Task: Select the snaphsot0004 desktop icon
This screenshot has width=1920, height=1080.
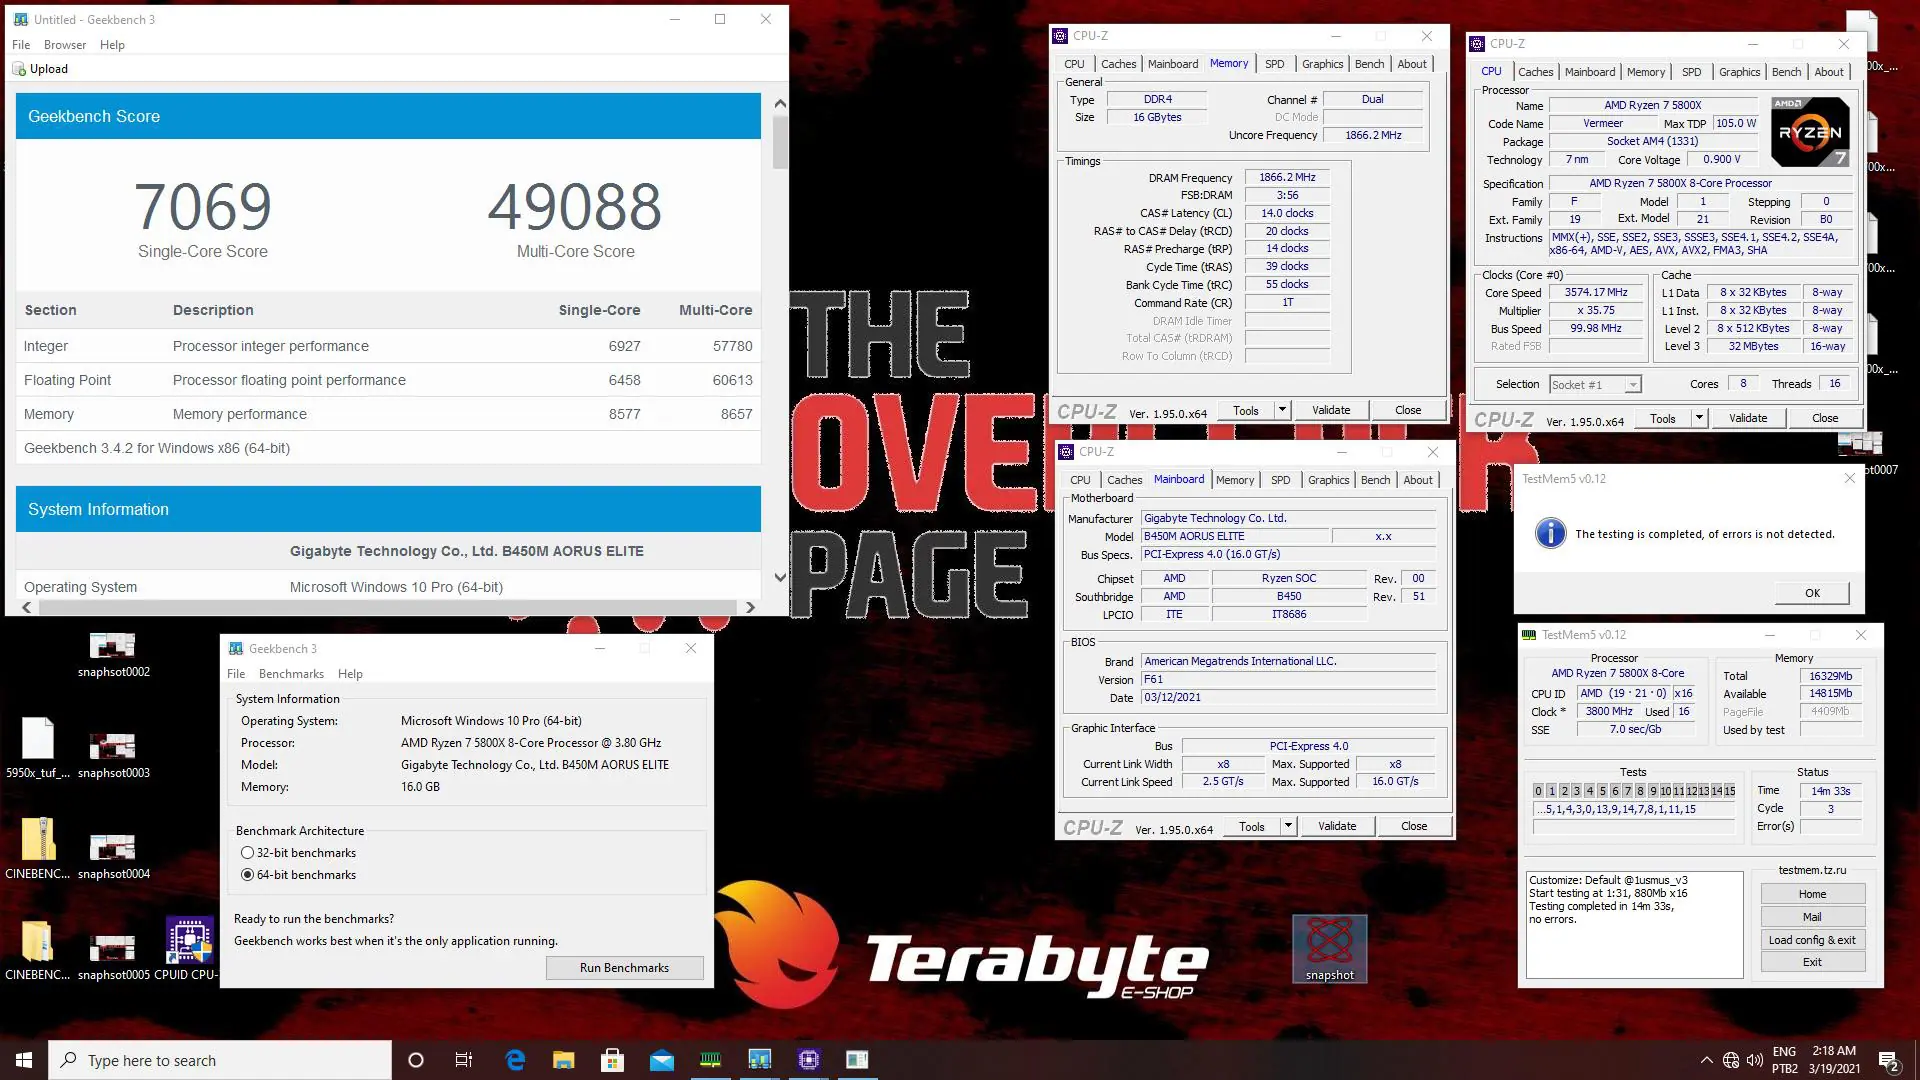Action: point(113,856)
